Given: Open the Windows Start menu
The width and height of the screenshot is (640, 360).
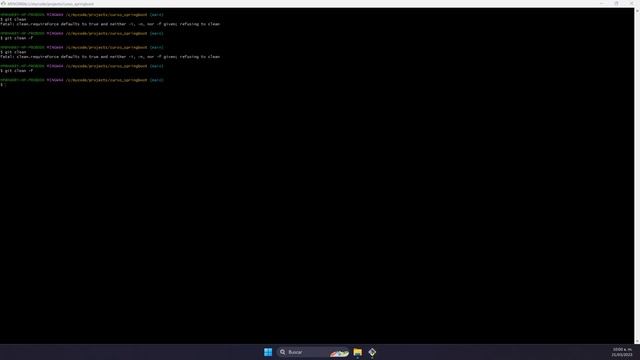Looking at the screenshot, I should (x=268, y=352).
